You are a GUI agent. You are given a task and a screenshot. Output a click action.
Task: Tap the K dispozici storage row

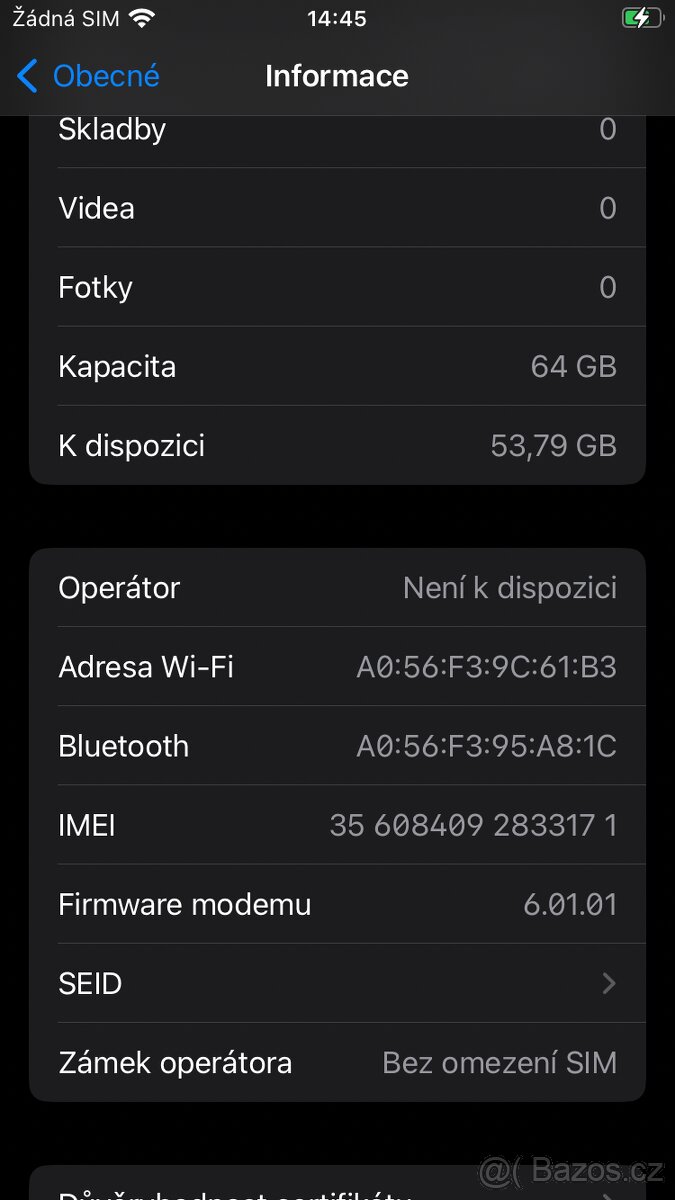pyautogui.click(x=337, y=445)
